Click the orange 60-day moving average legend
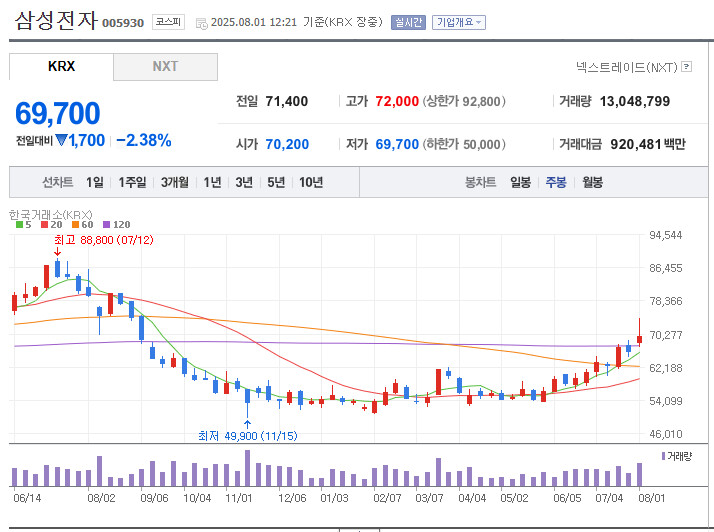This screenshot has height=532, width=714. point(81,225)
